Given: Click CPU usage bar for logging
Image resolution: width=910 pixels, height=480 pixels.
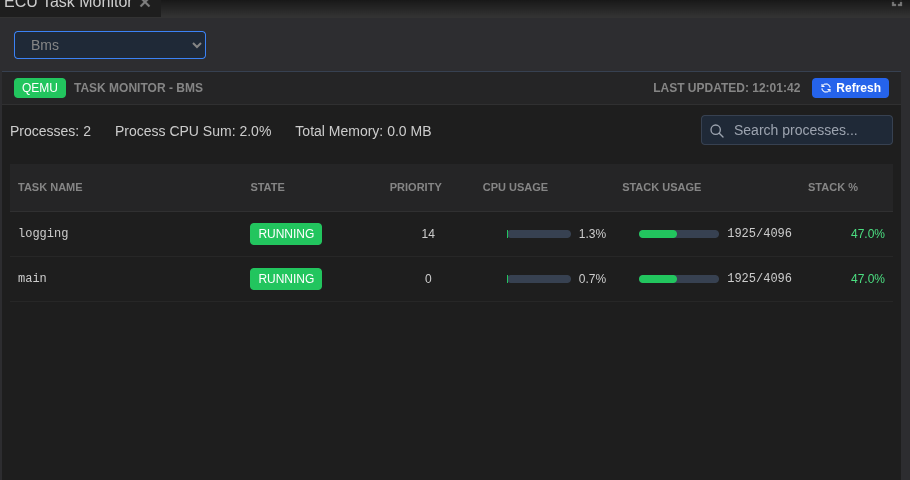Looking at the screenshot, I should pos(539,234).
